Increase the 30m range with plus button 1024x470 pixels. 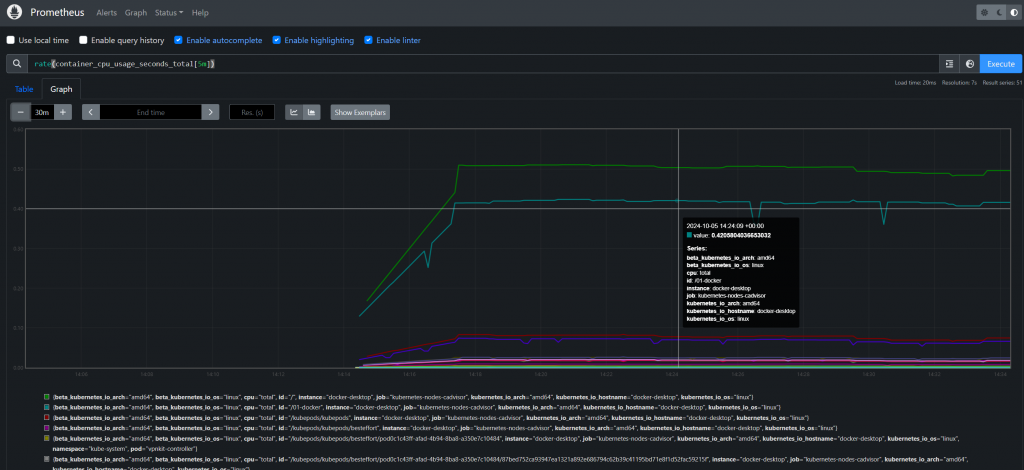63,112
